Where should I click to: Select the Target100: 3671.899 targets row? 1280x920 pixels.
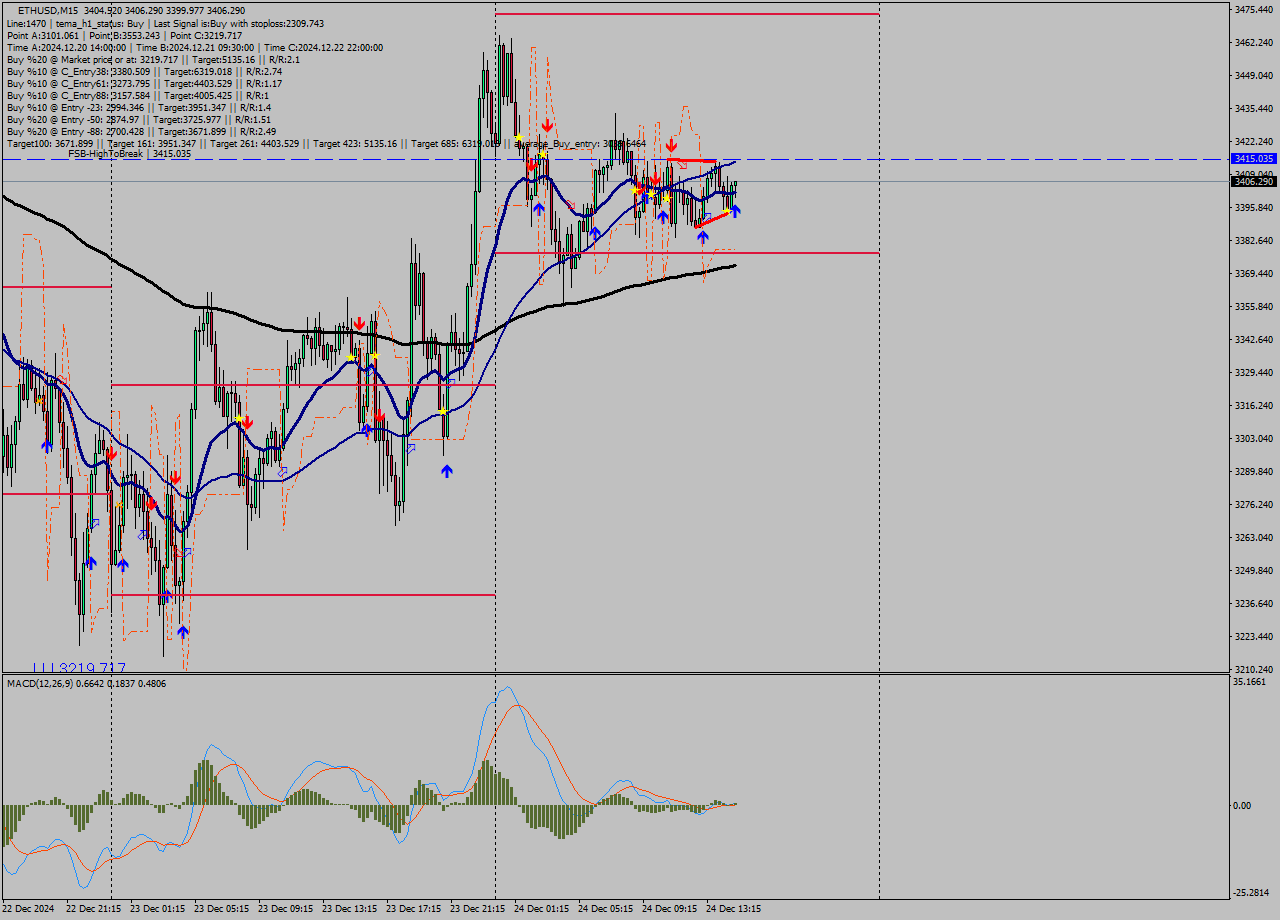point(325,143)
